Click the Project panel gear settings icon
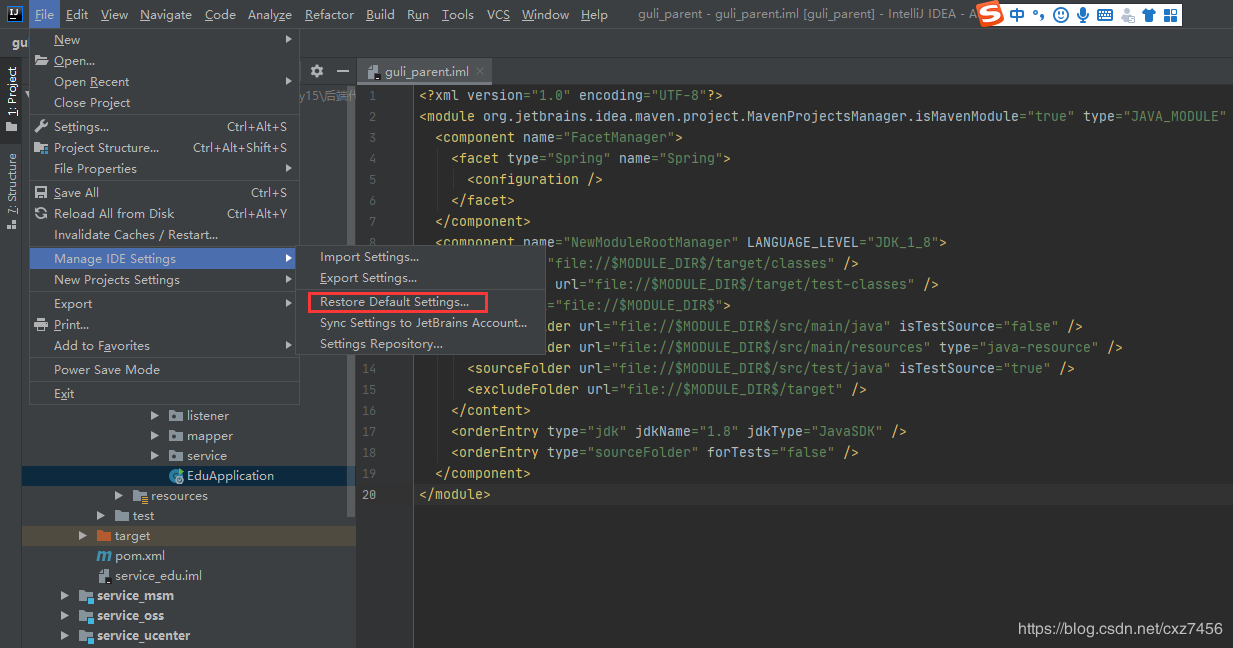This screenshot has width=1233, height=648. [x=317, y=71]
